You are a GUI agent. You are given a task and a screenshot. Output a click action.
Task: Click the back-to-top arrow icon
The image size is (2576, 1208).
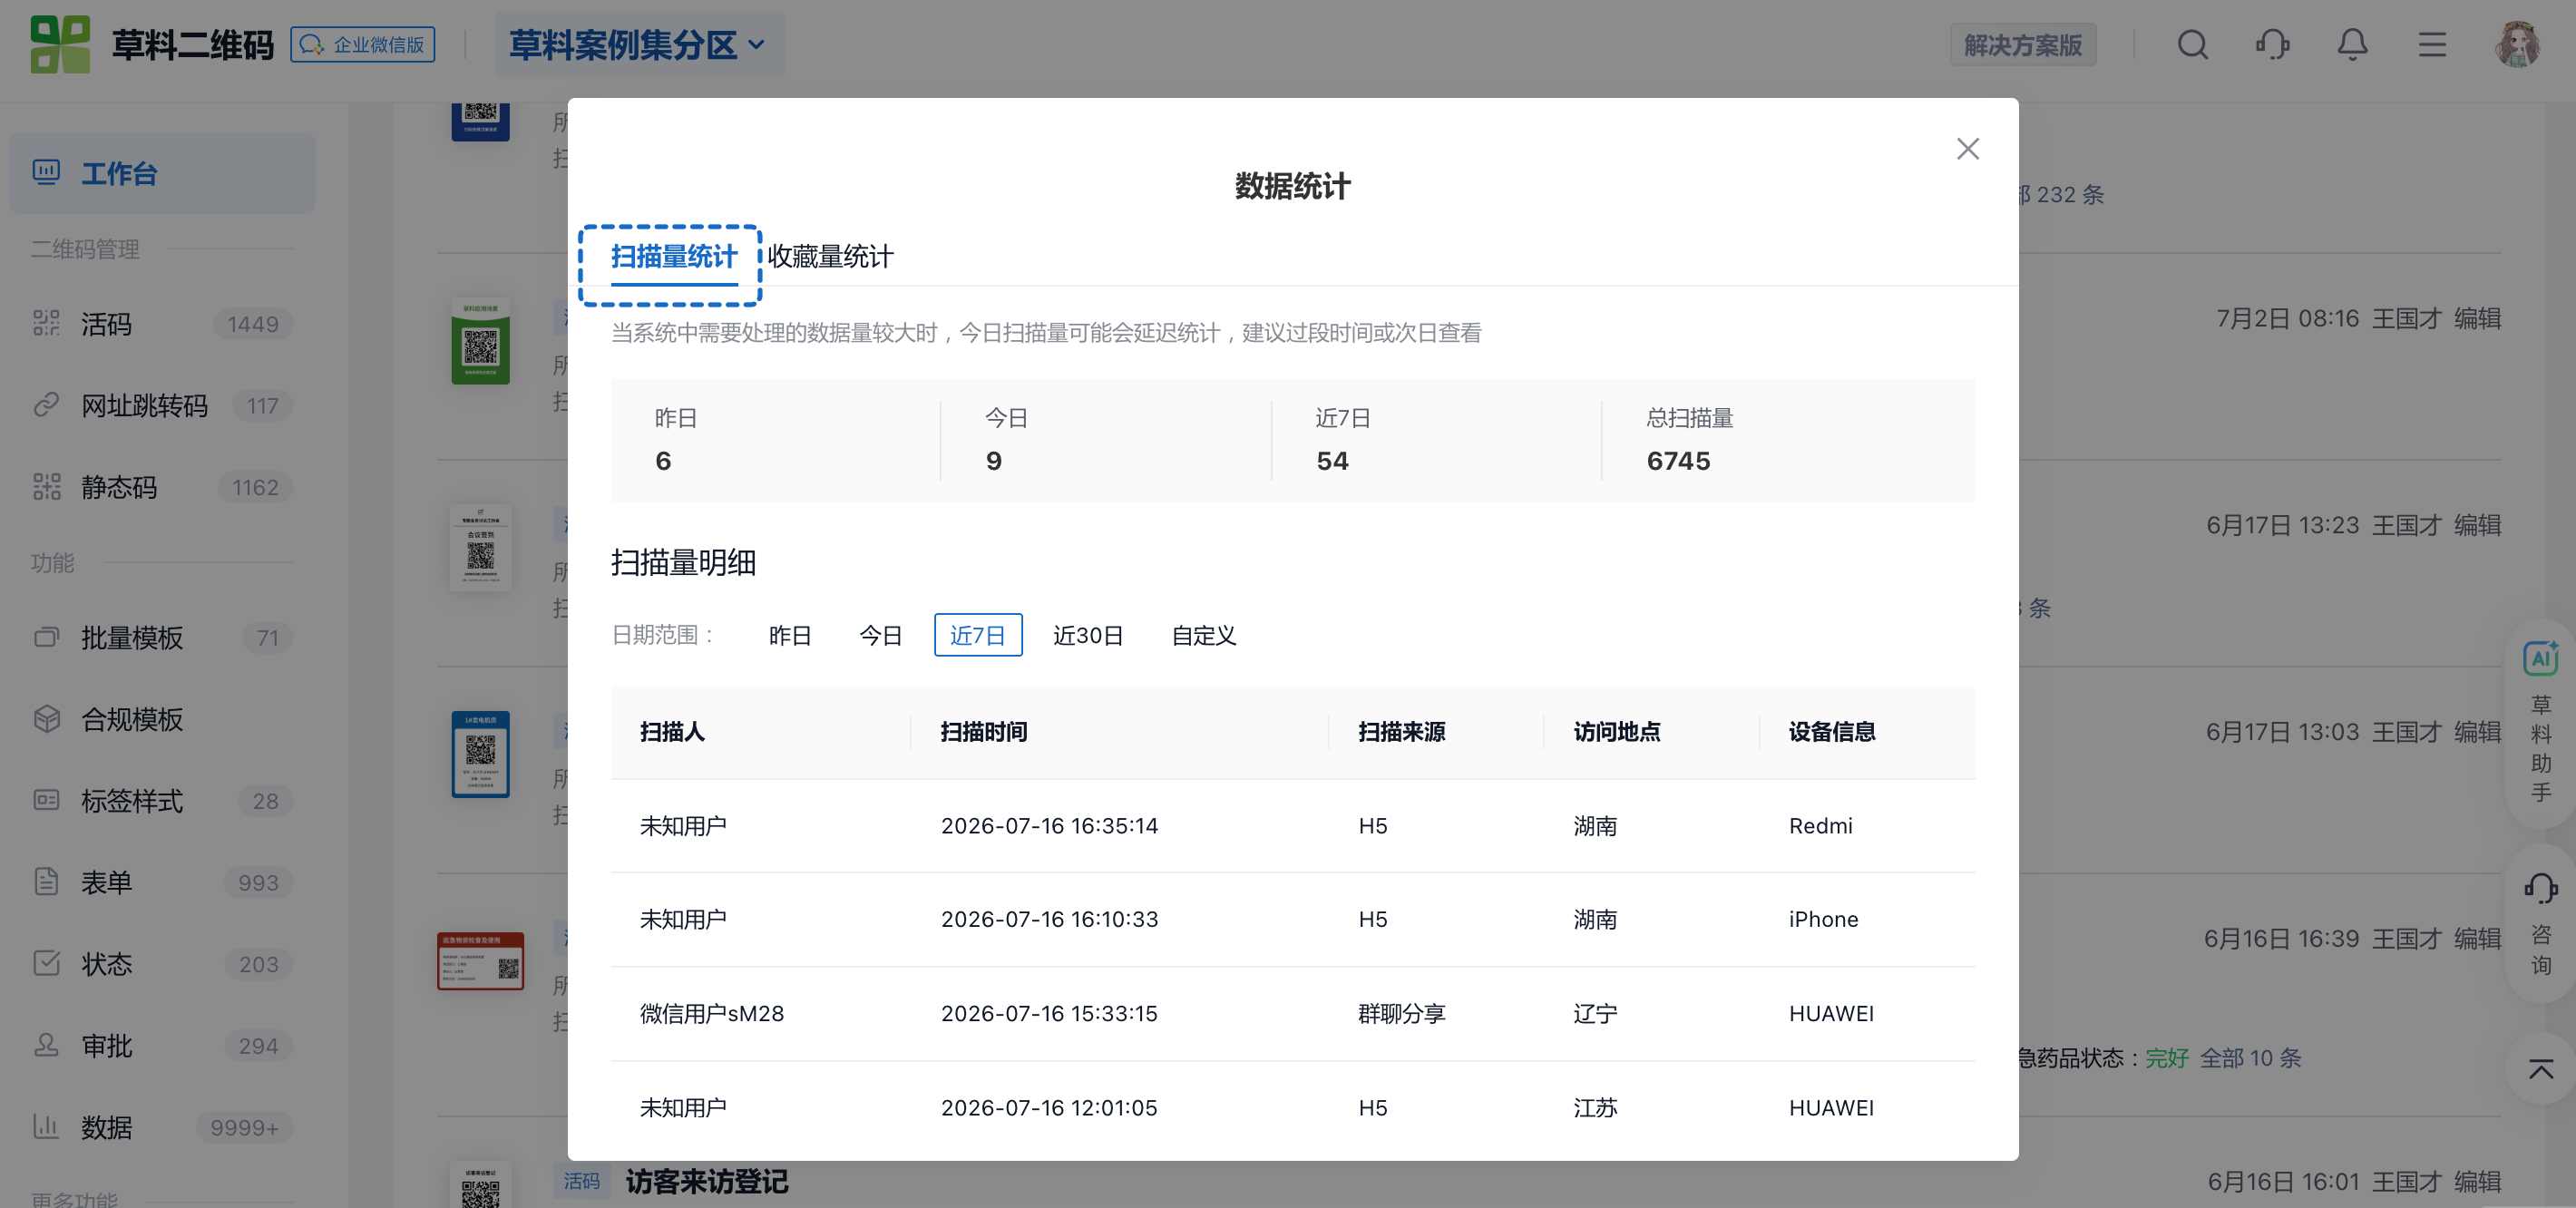pyautogui.click(x=2540, y=1068)
